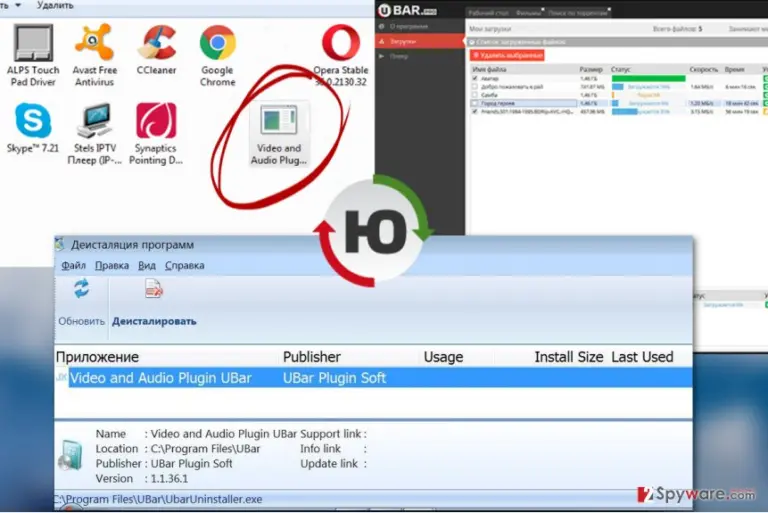Screen dimensions: 768x513
Task: Toggle checkbox for Самба download
Action: (x=474, y=95)
